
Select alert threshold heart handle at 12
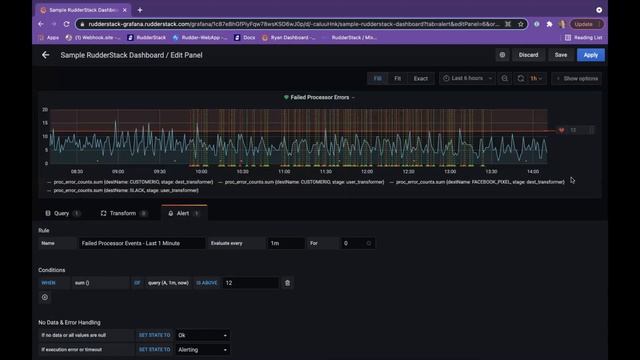click(x=562, y=130)
